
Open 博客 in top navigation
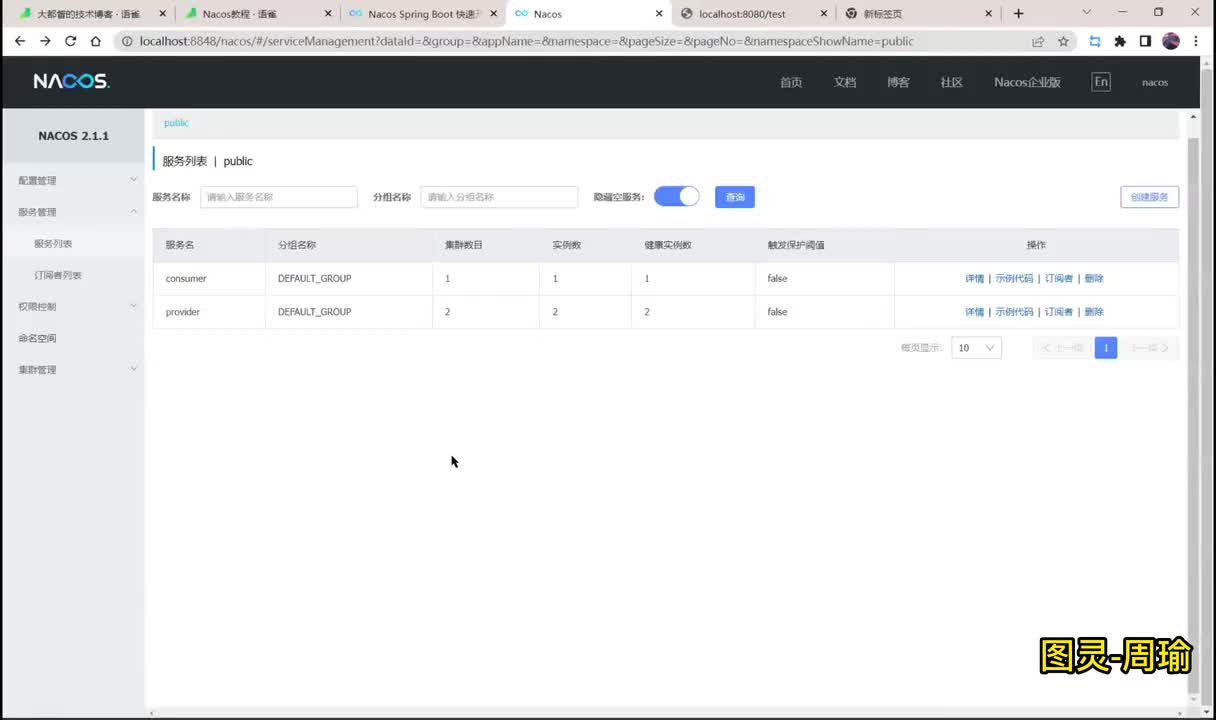point(898,82)
